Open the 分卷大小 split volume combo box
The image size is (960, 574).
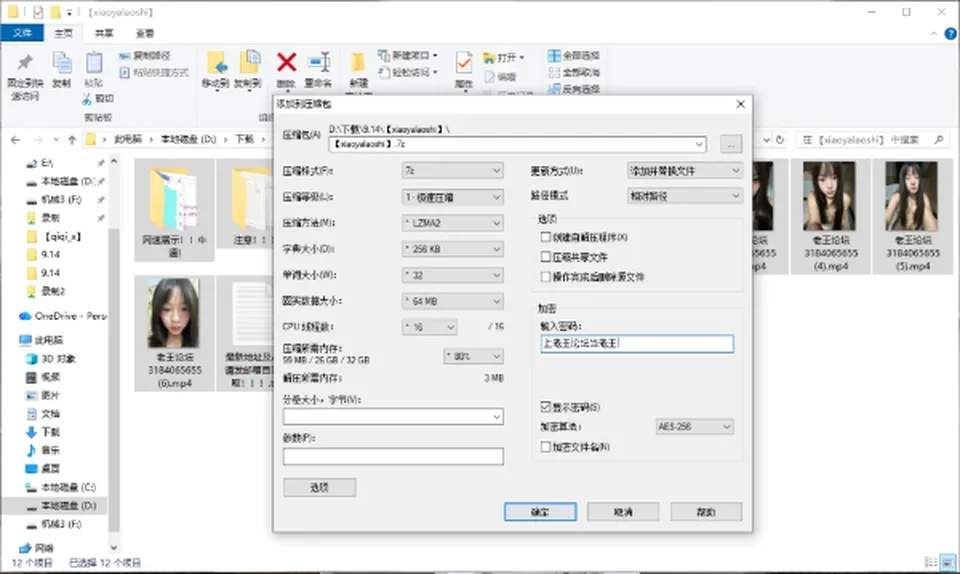[393, 417]
